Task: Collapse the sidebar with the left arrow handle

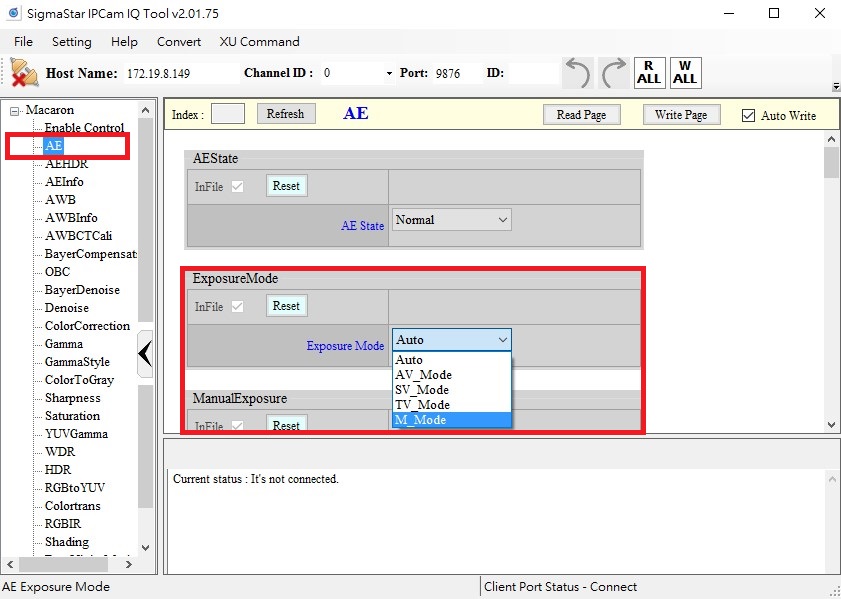Action: tap(145, 353)
